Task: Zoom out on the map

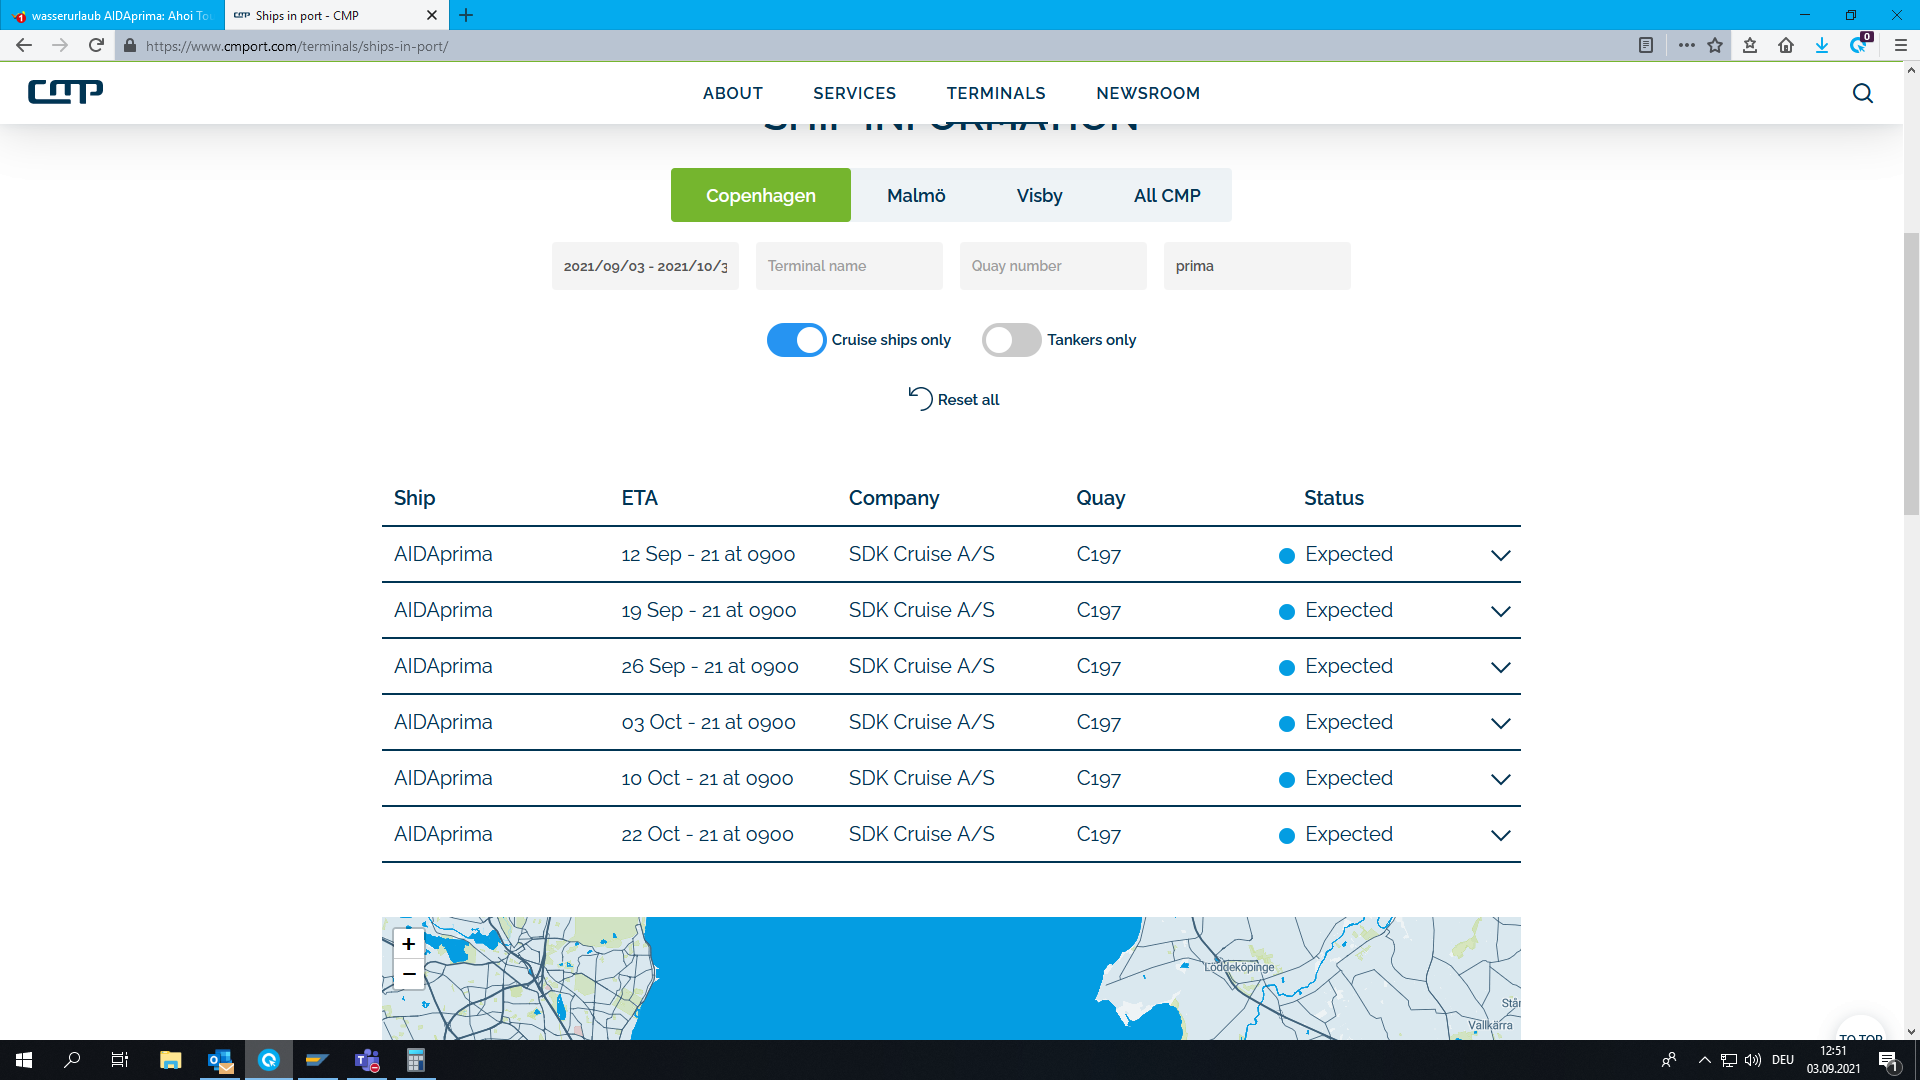Action: 408,974
